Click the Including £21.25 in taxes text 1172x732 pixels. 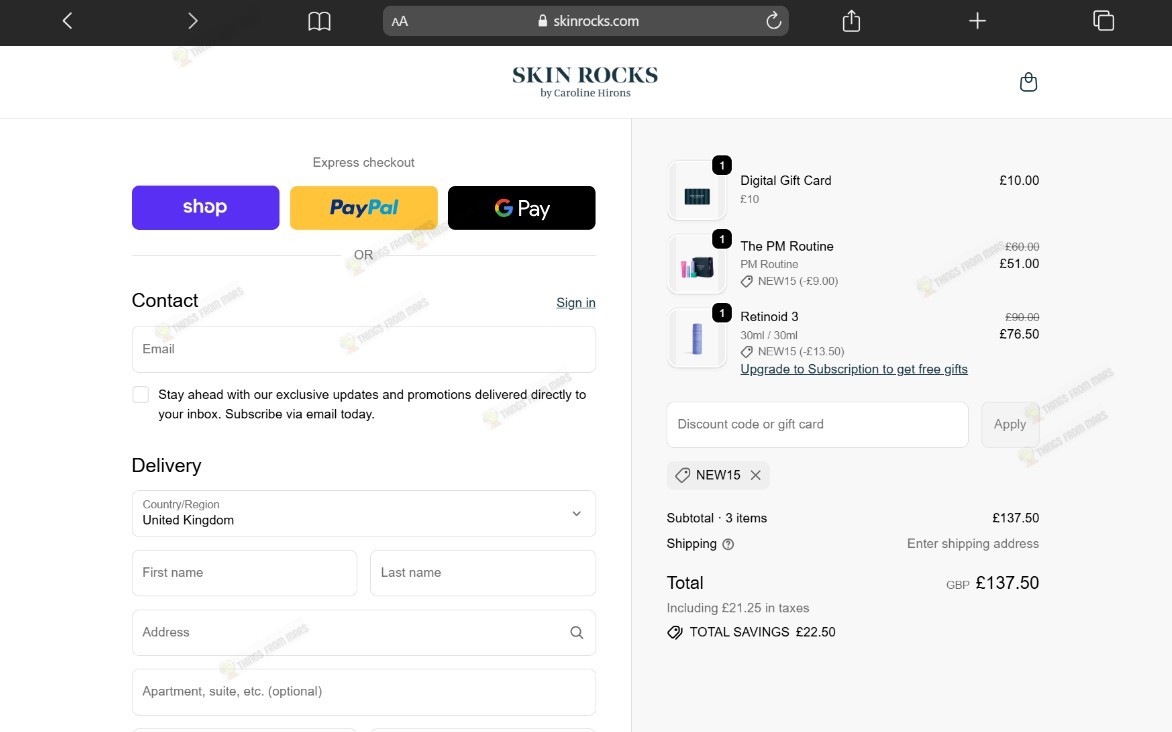click(738, 608)
